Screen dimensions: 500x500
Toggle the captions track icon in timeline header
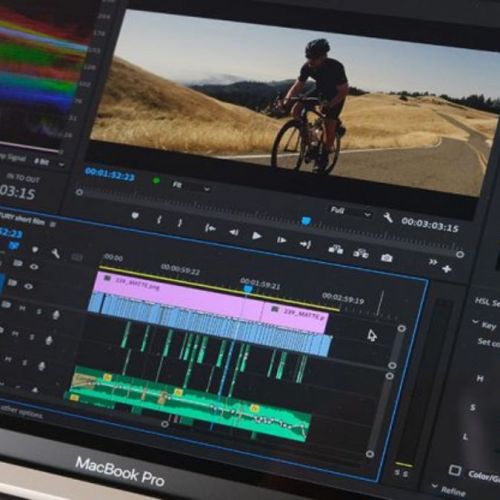[77, 257]
